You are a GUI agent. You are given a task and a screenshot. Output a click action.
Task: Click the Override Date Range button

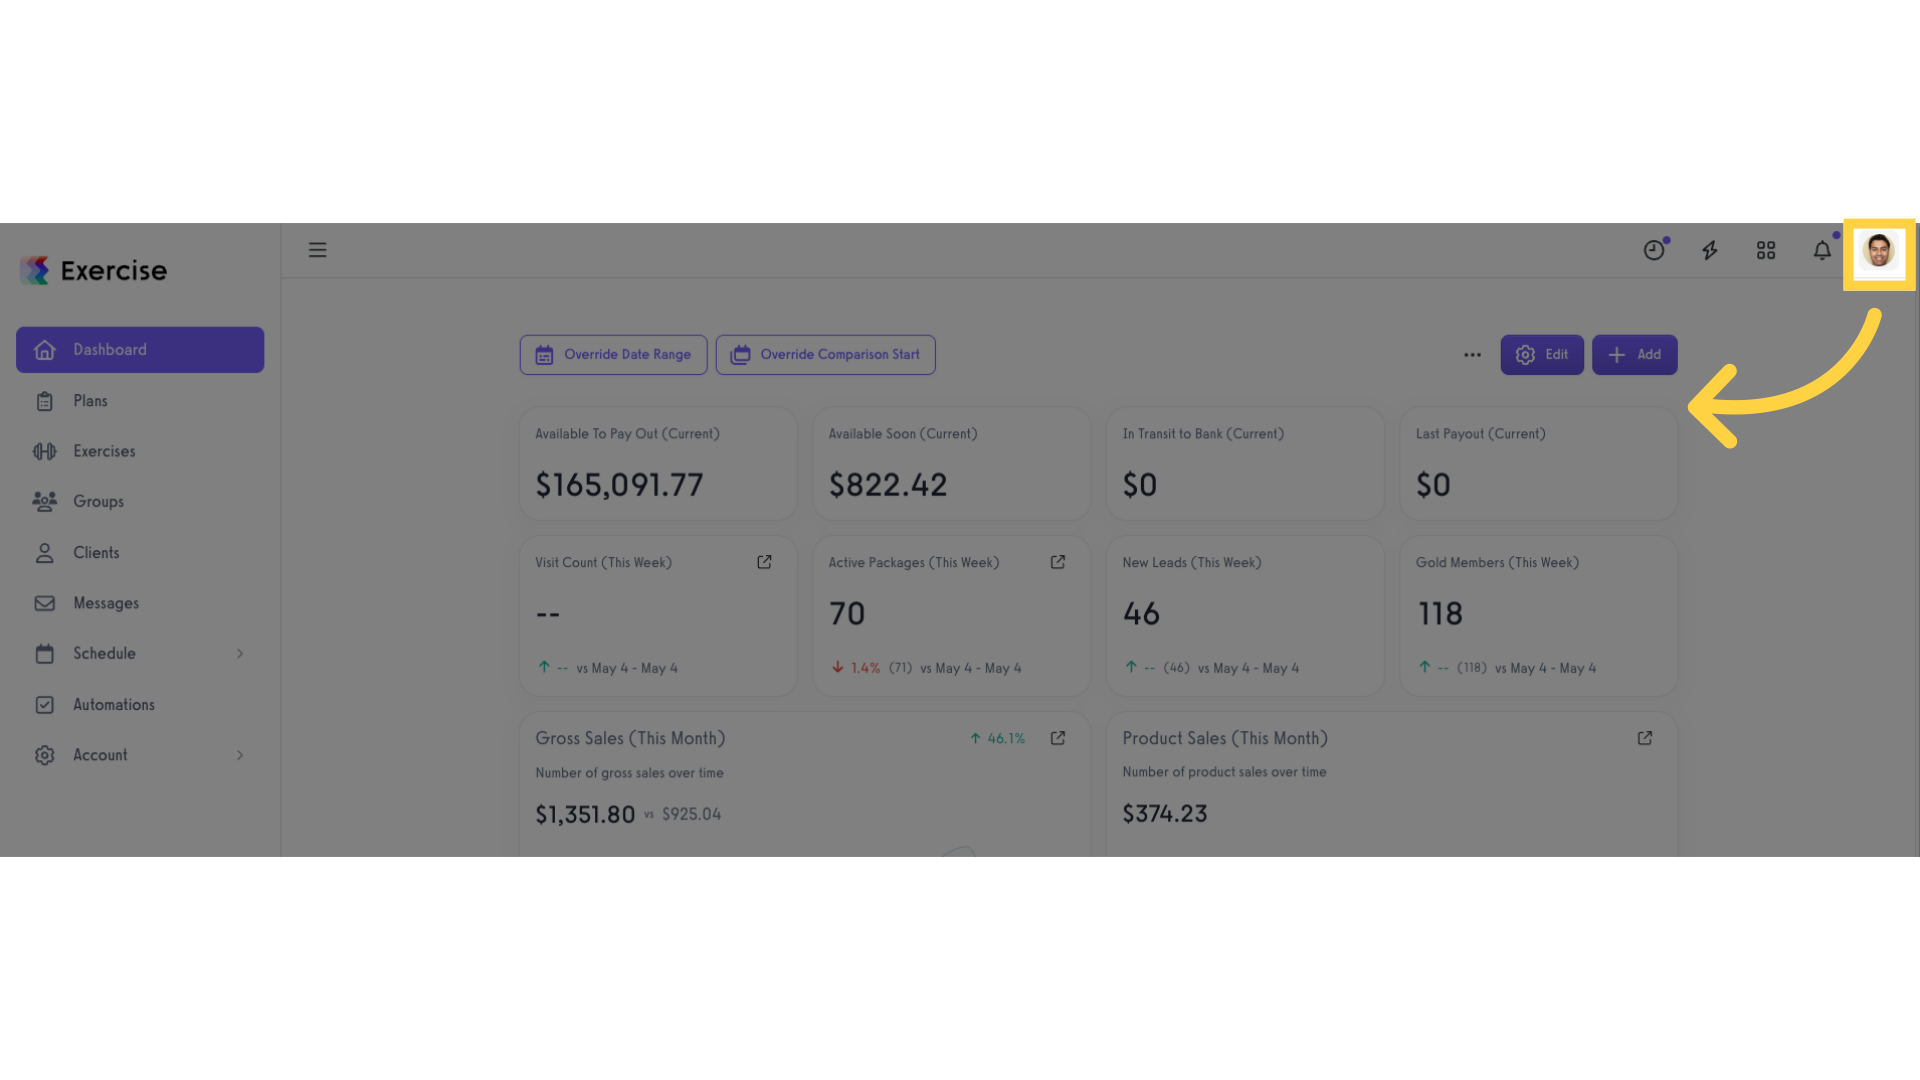tap(613, 355)
